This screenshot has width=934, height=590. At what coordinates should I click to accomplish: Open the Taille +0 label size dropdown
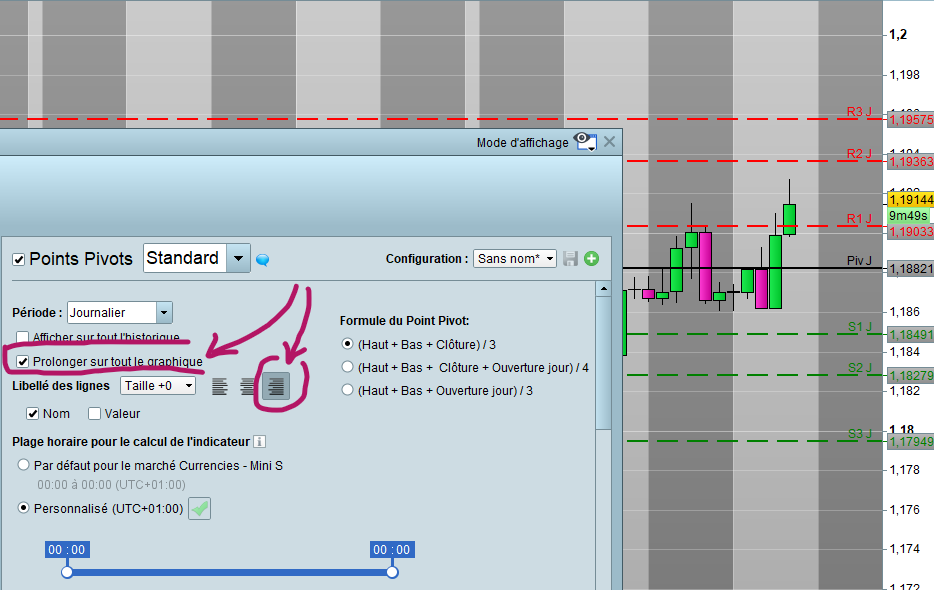point(158,386)
